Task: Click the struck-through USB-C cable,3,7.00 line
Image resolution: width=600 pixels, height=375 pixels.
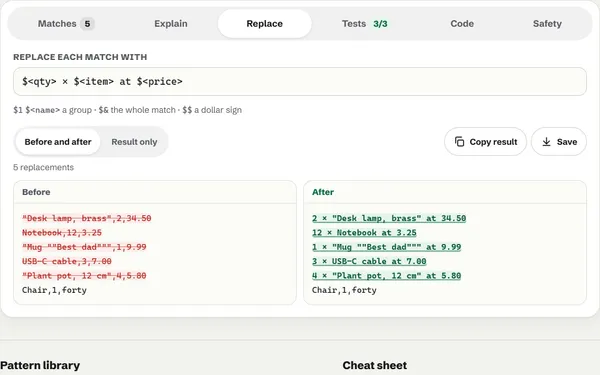Action: pos(67,261)
